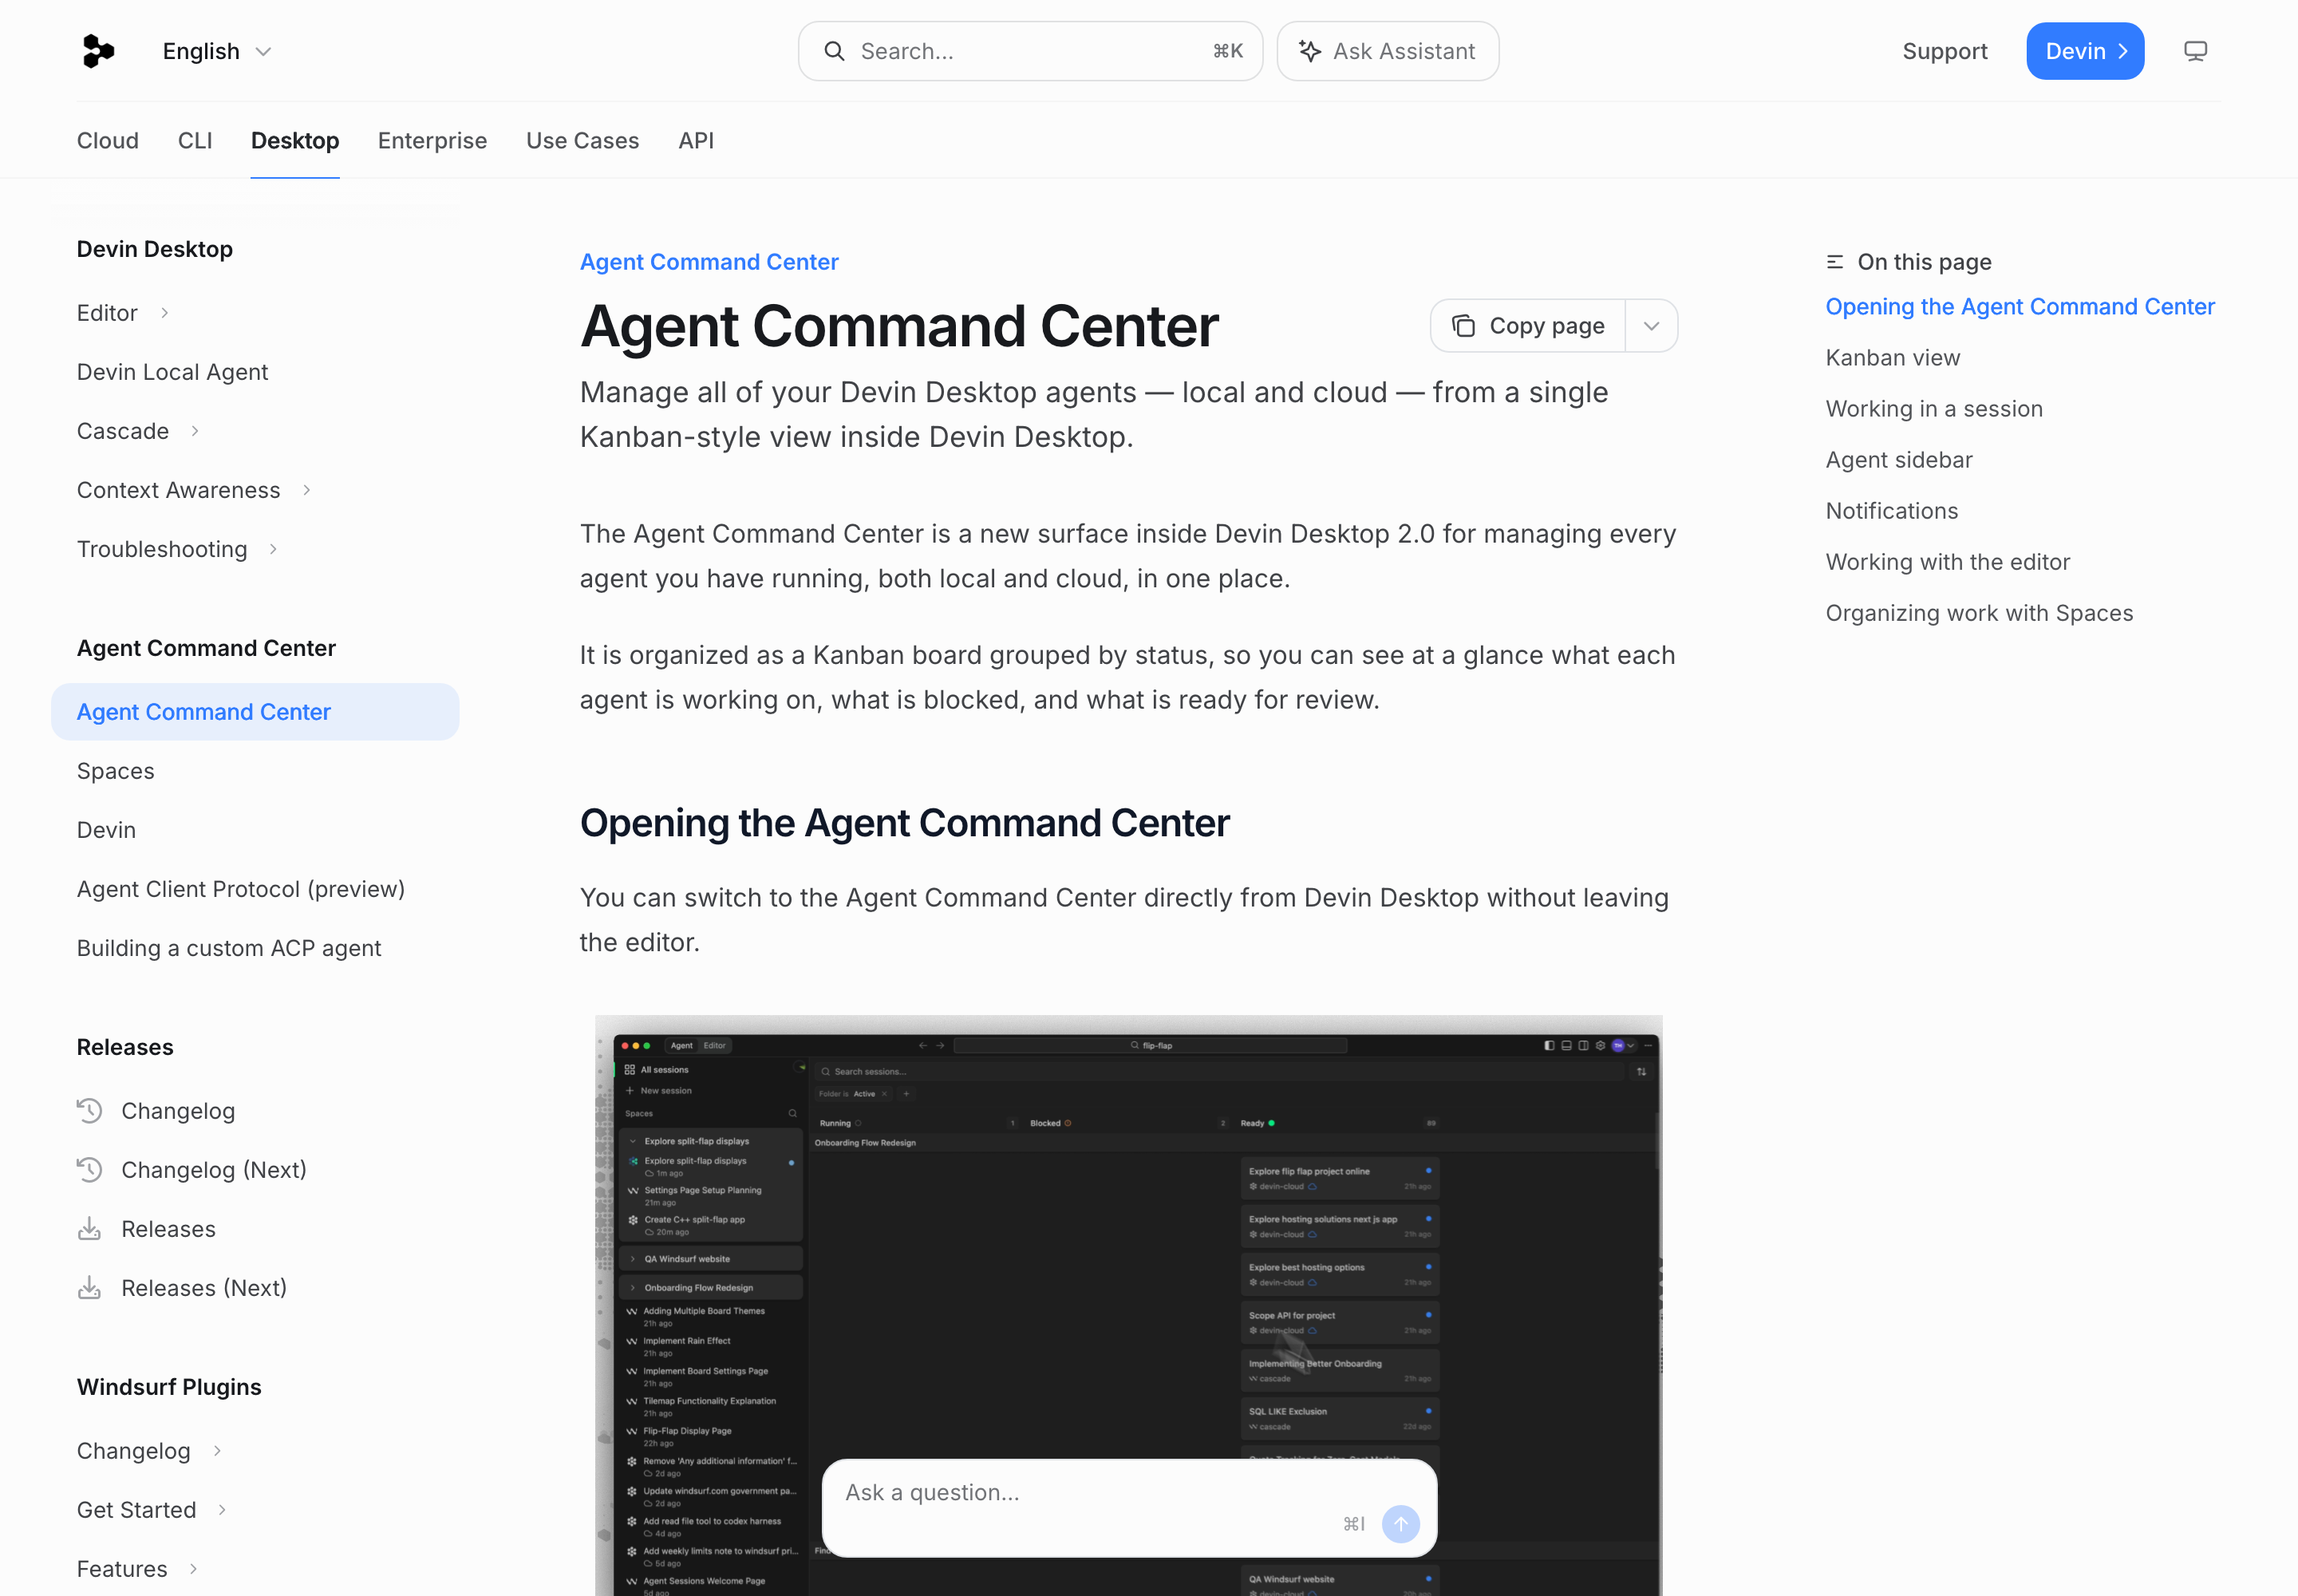This screenshot has height=1596, width=2298.
Task: Jump to Kanban view section
Action: pos(1893,358)
